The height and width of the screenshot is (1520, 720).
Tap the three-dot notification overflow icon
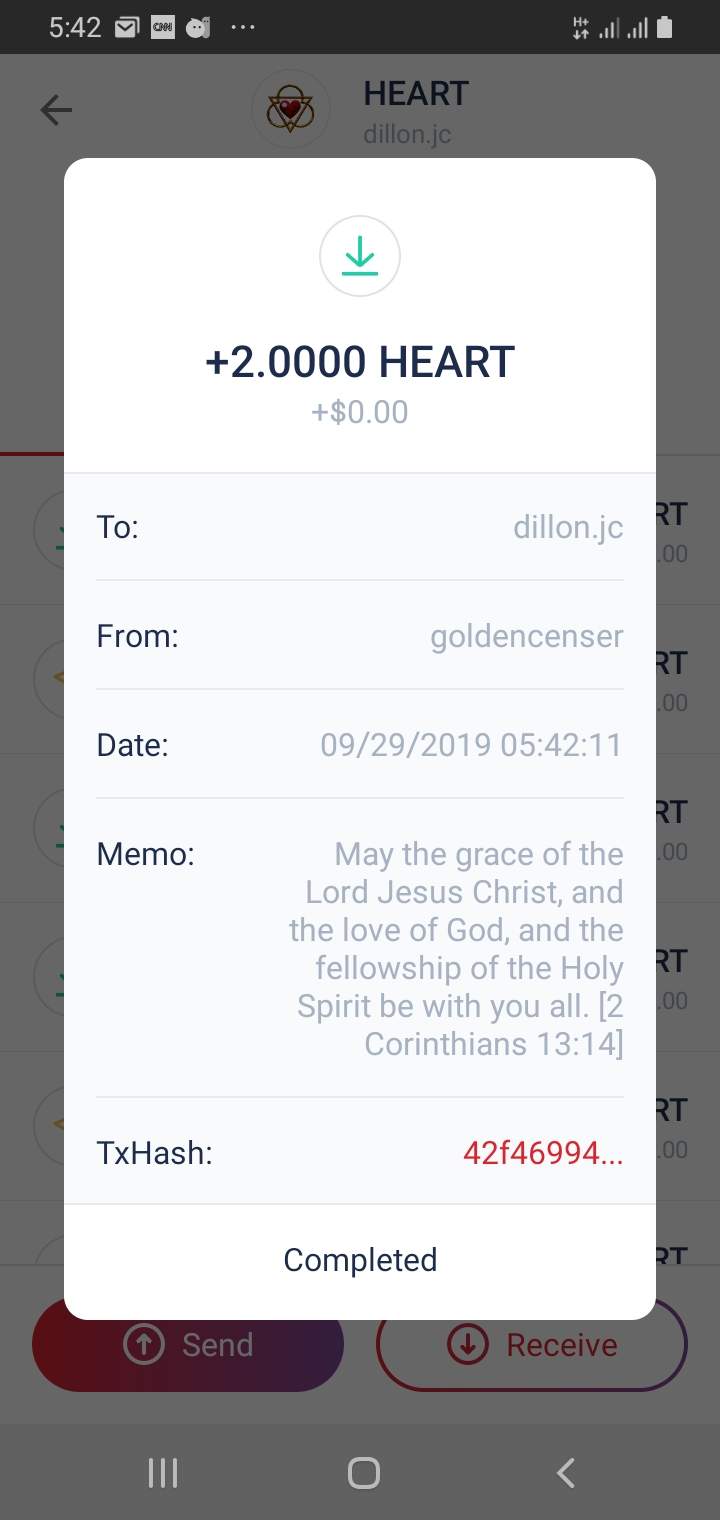click(x=242, y=28)
